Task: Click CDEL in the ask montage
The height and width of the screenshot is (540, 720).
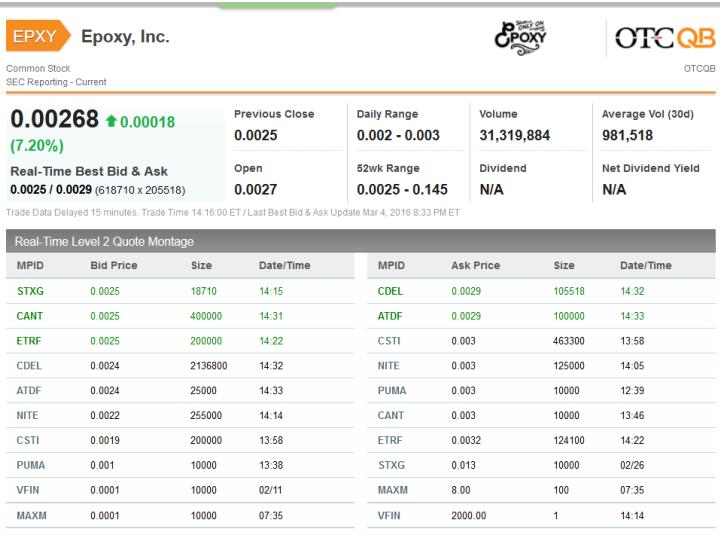Action: click(390, 291)
